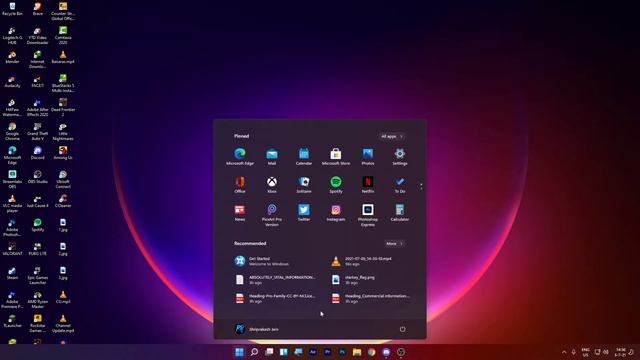Start the pinned Solitaire game

pyautogui.click(x=304, y=185)
